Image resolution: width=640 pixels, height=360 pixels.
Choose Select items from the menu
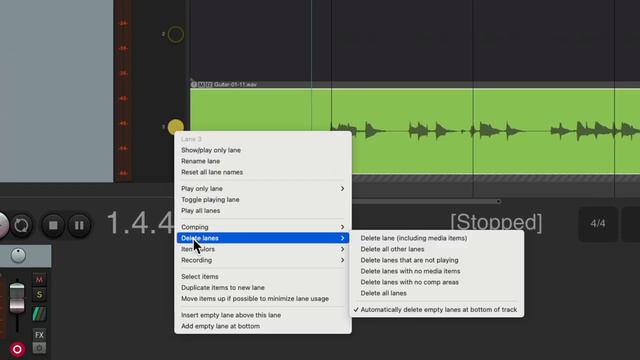(x=262, y=277)
